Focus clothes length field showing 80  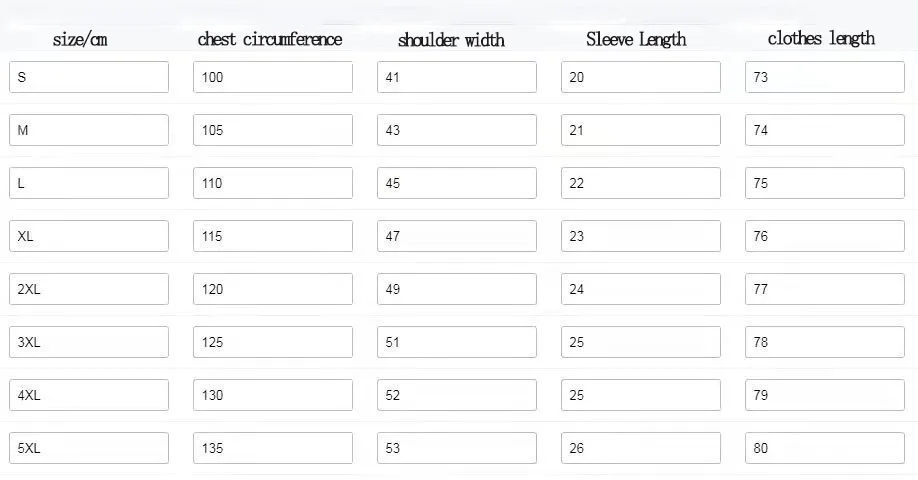click(x=824, y=448)
